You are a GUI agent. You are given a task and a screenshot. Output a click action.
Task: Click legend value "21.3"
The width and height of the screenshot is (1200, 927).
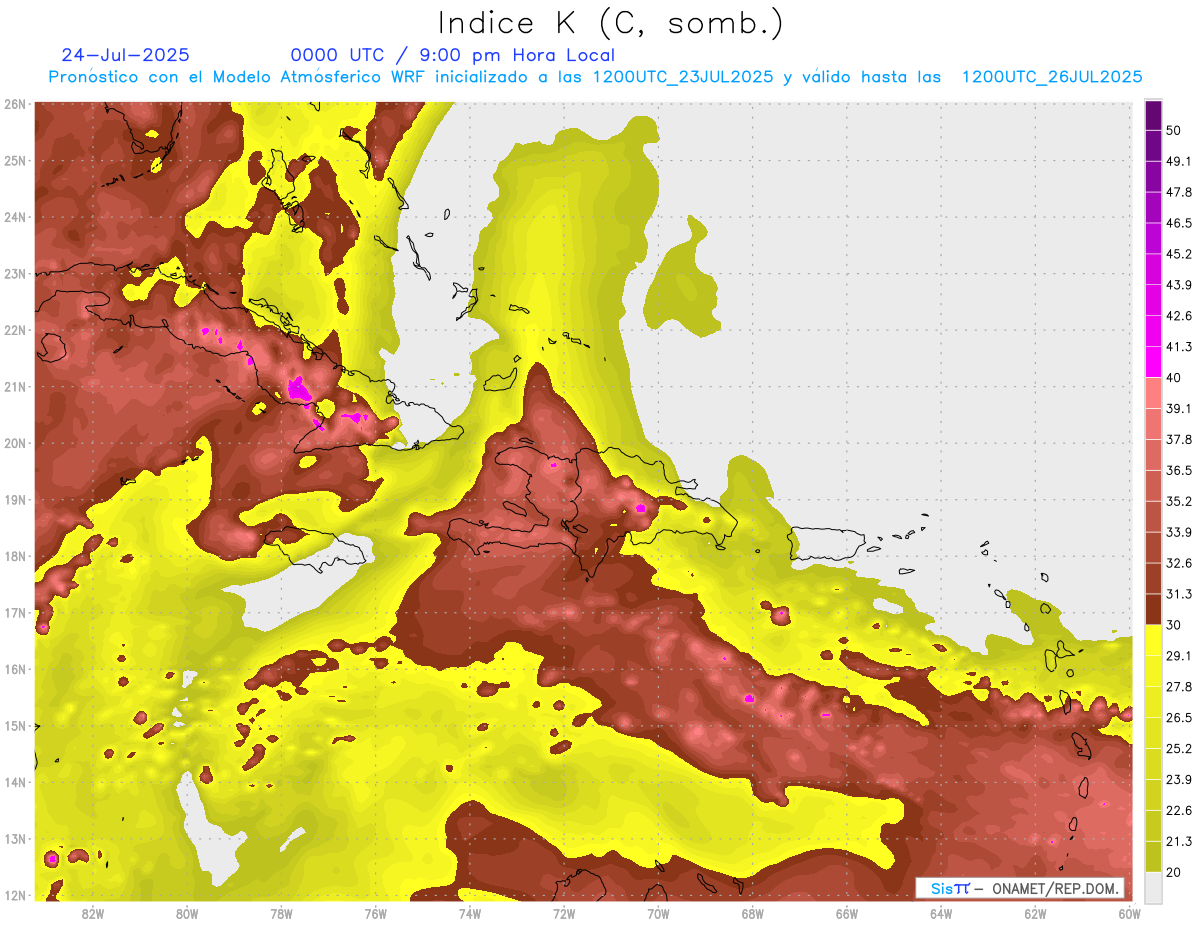click(1179, 841)
